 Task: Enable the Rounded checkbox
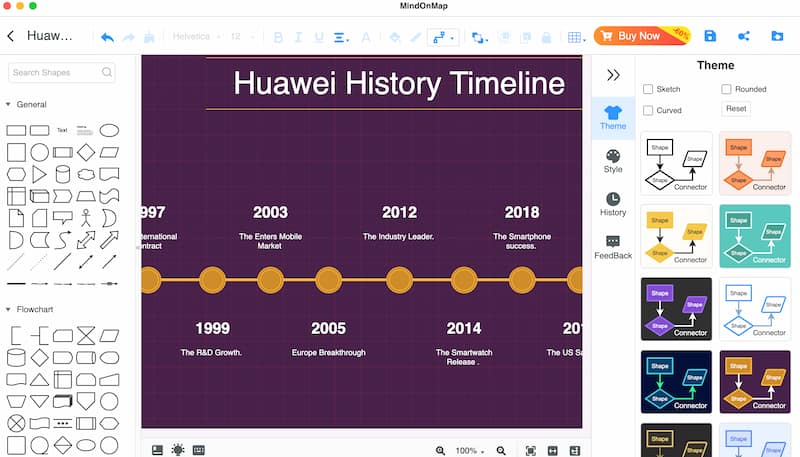[x=727, y=89]
